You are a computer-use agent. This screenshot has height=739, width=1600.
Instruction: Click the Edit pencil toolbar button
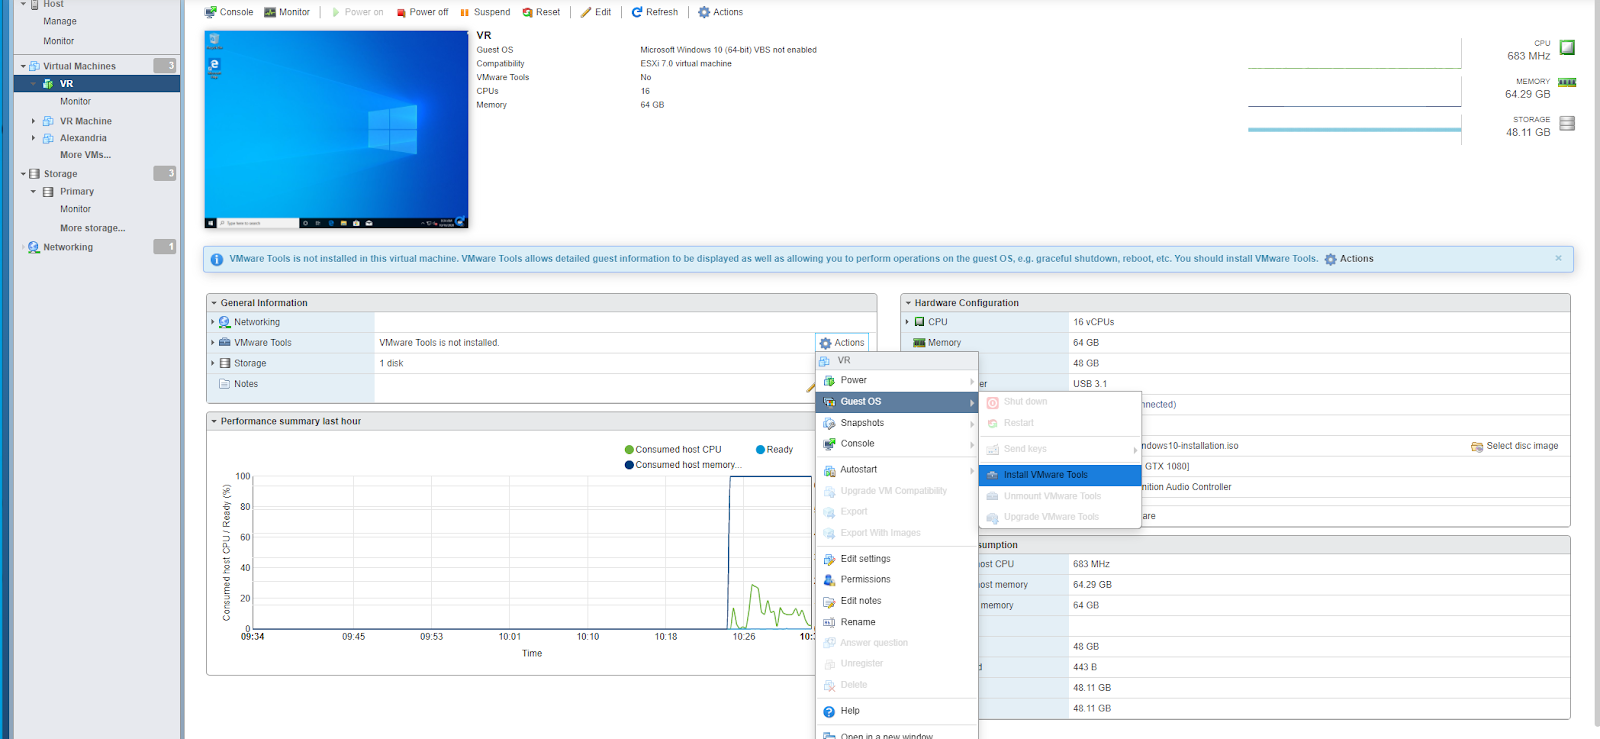[596, 12]
